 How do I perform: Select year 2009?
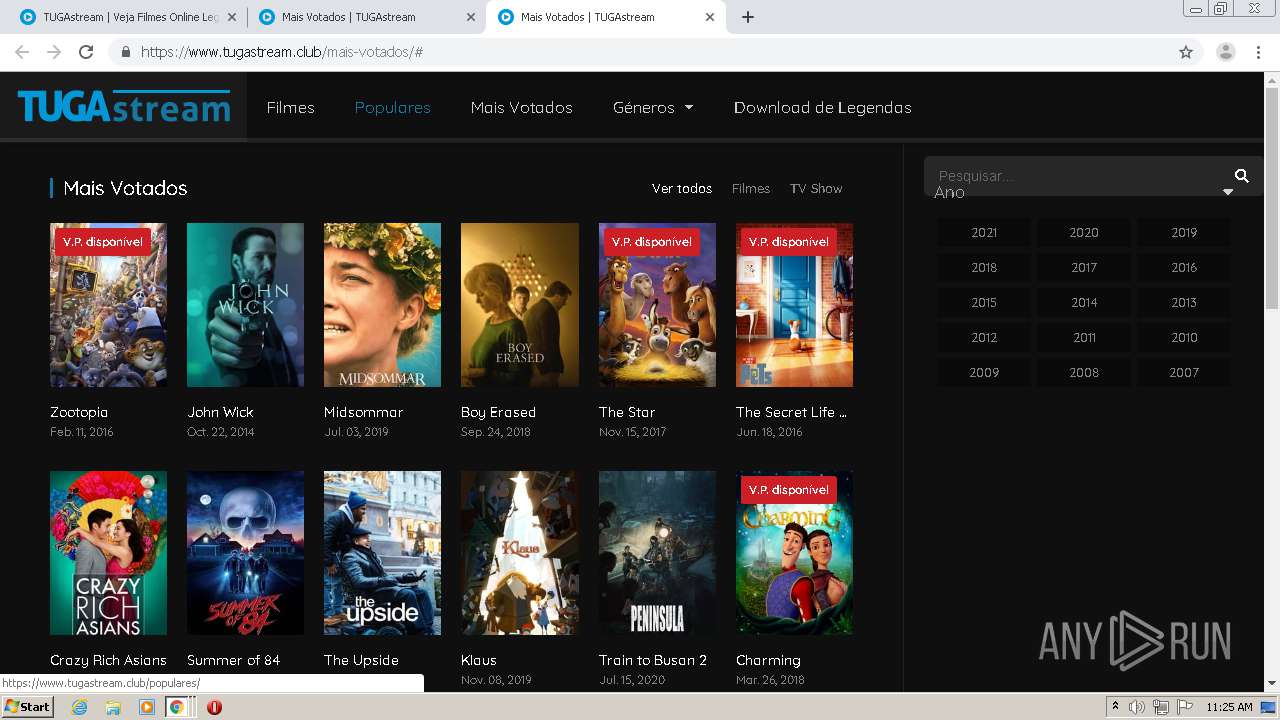(x=984, y=372)
